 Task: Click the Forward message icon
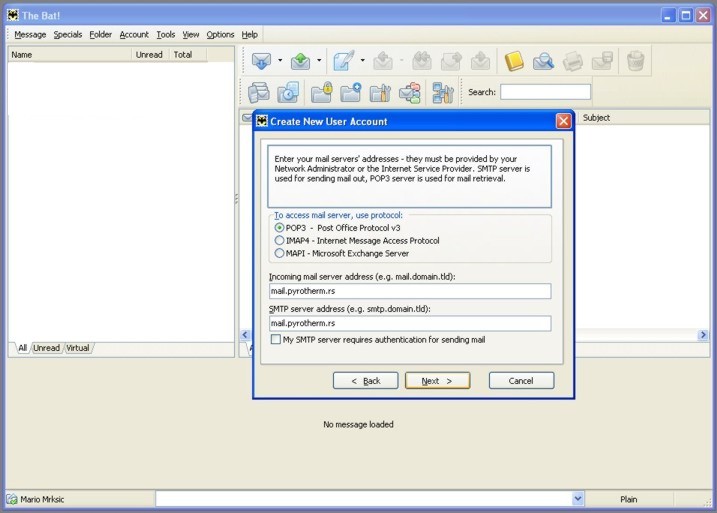tap(451, 60)
